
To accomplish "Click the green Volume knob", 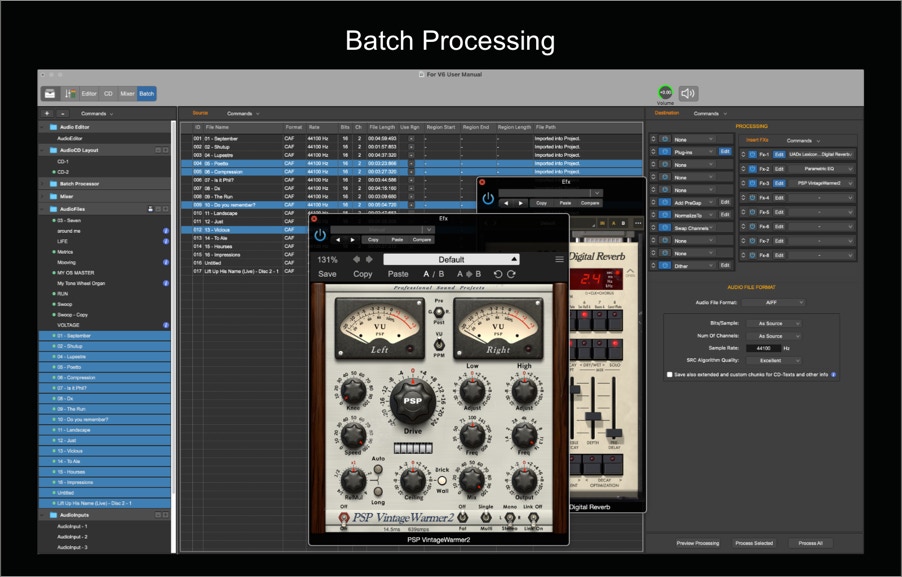I will click(x=665, y=93).
